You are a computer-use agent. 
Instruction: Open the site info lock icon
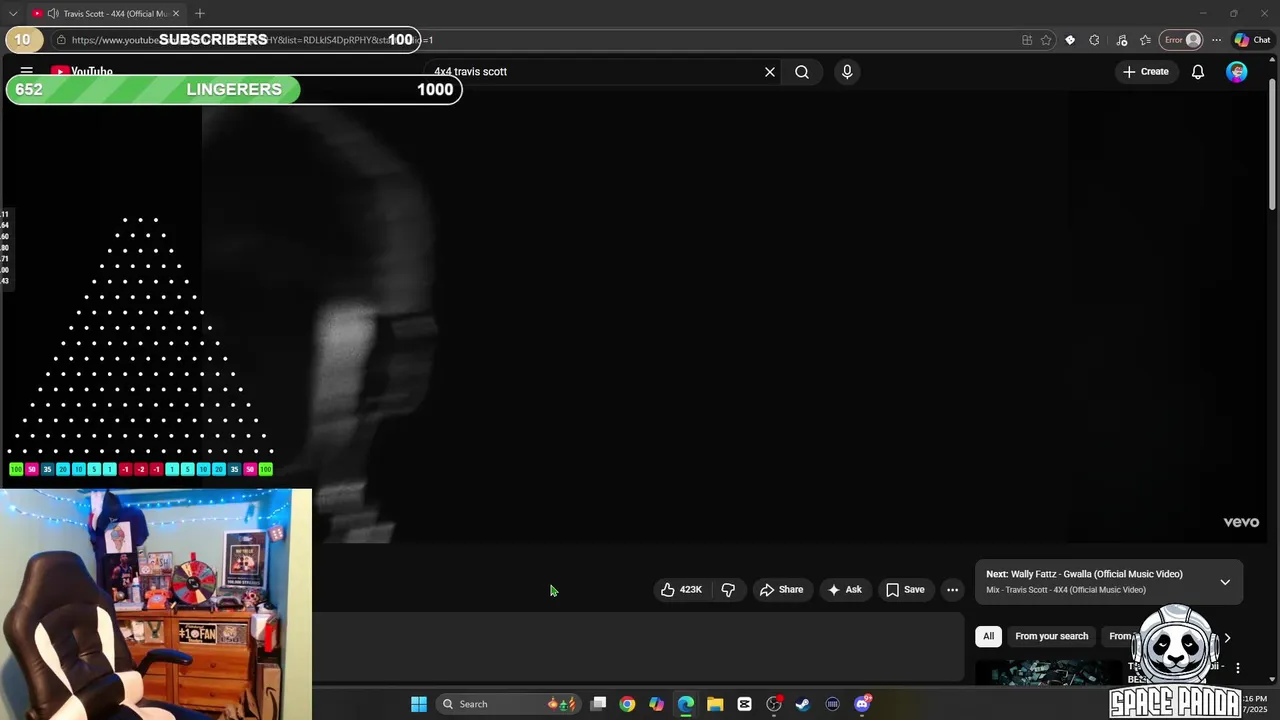tap(61, 40)
